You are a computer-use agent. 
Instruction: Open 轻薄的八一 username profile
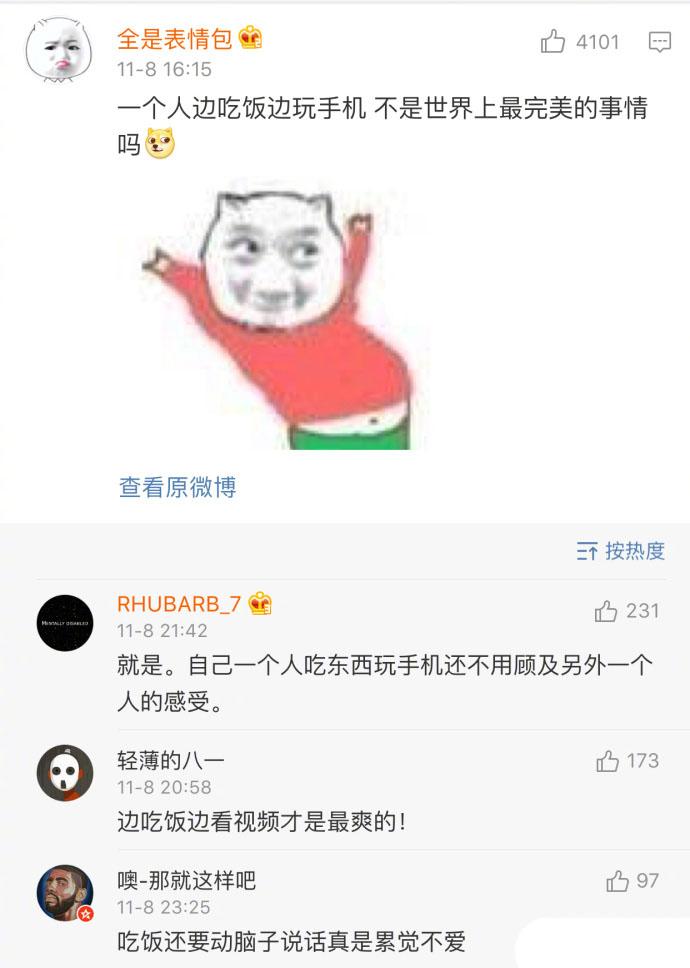point(170,761)
